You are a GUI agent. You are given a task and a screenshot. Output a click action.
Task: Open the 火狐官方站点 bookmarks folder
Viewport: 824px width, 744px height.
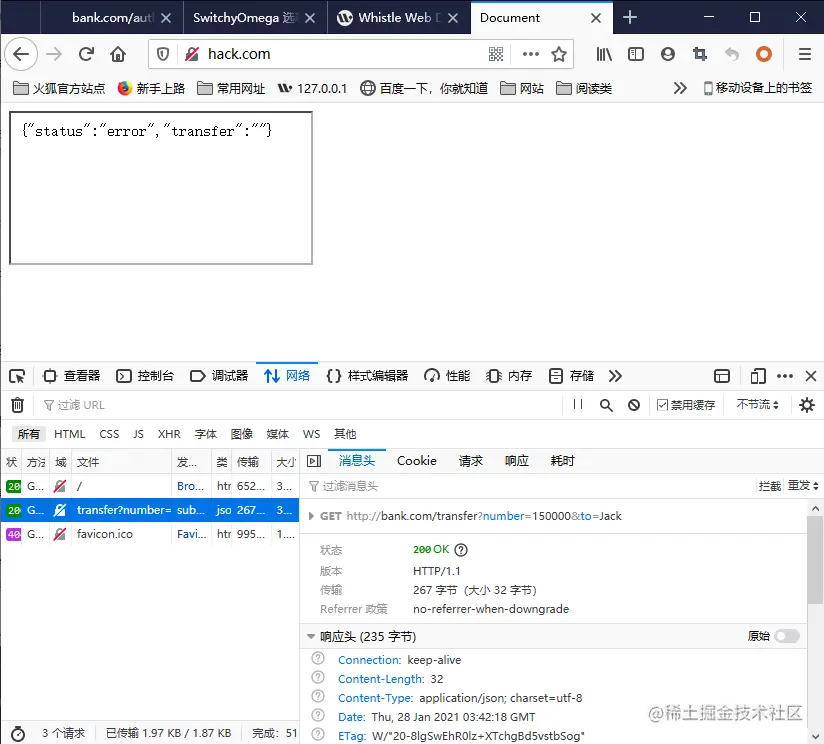pos(58,88)
